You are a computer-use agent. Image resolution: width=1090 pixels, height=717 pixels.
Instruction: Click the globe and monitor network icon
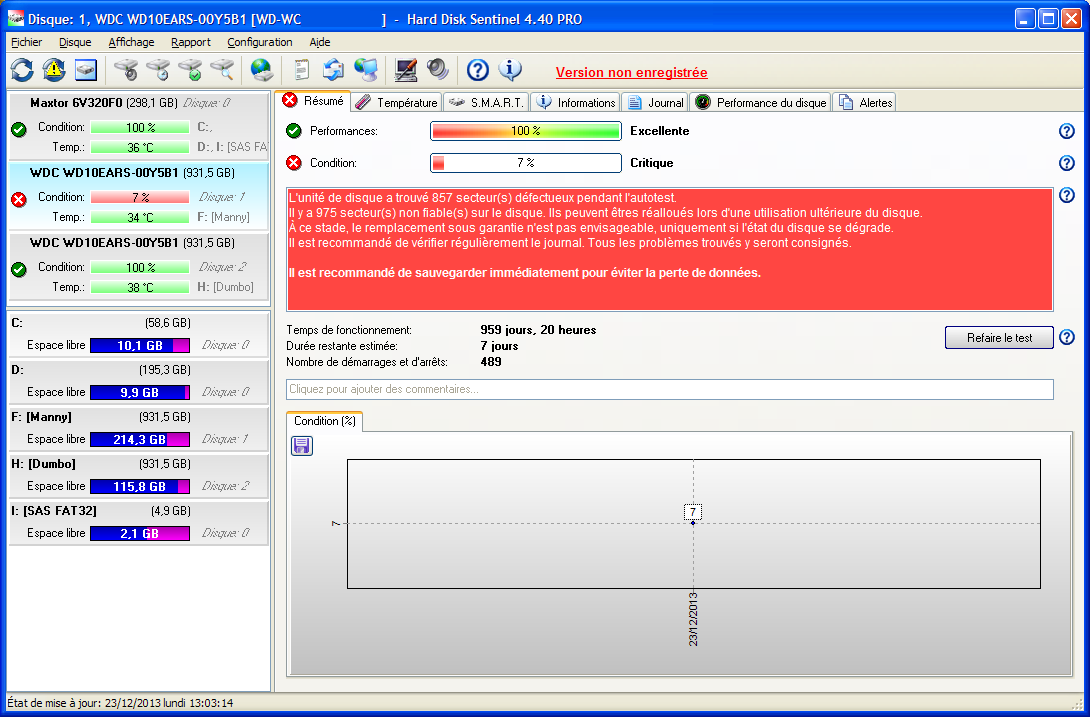[x=366, y=70]
